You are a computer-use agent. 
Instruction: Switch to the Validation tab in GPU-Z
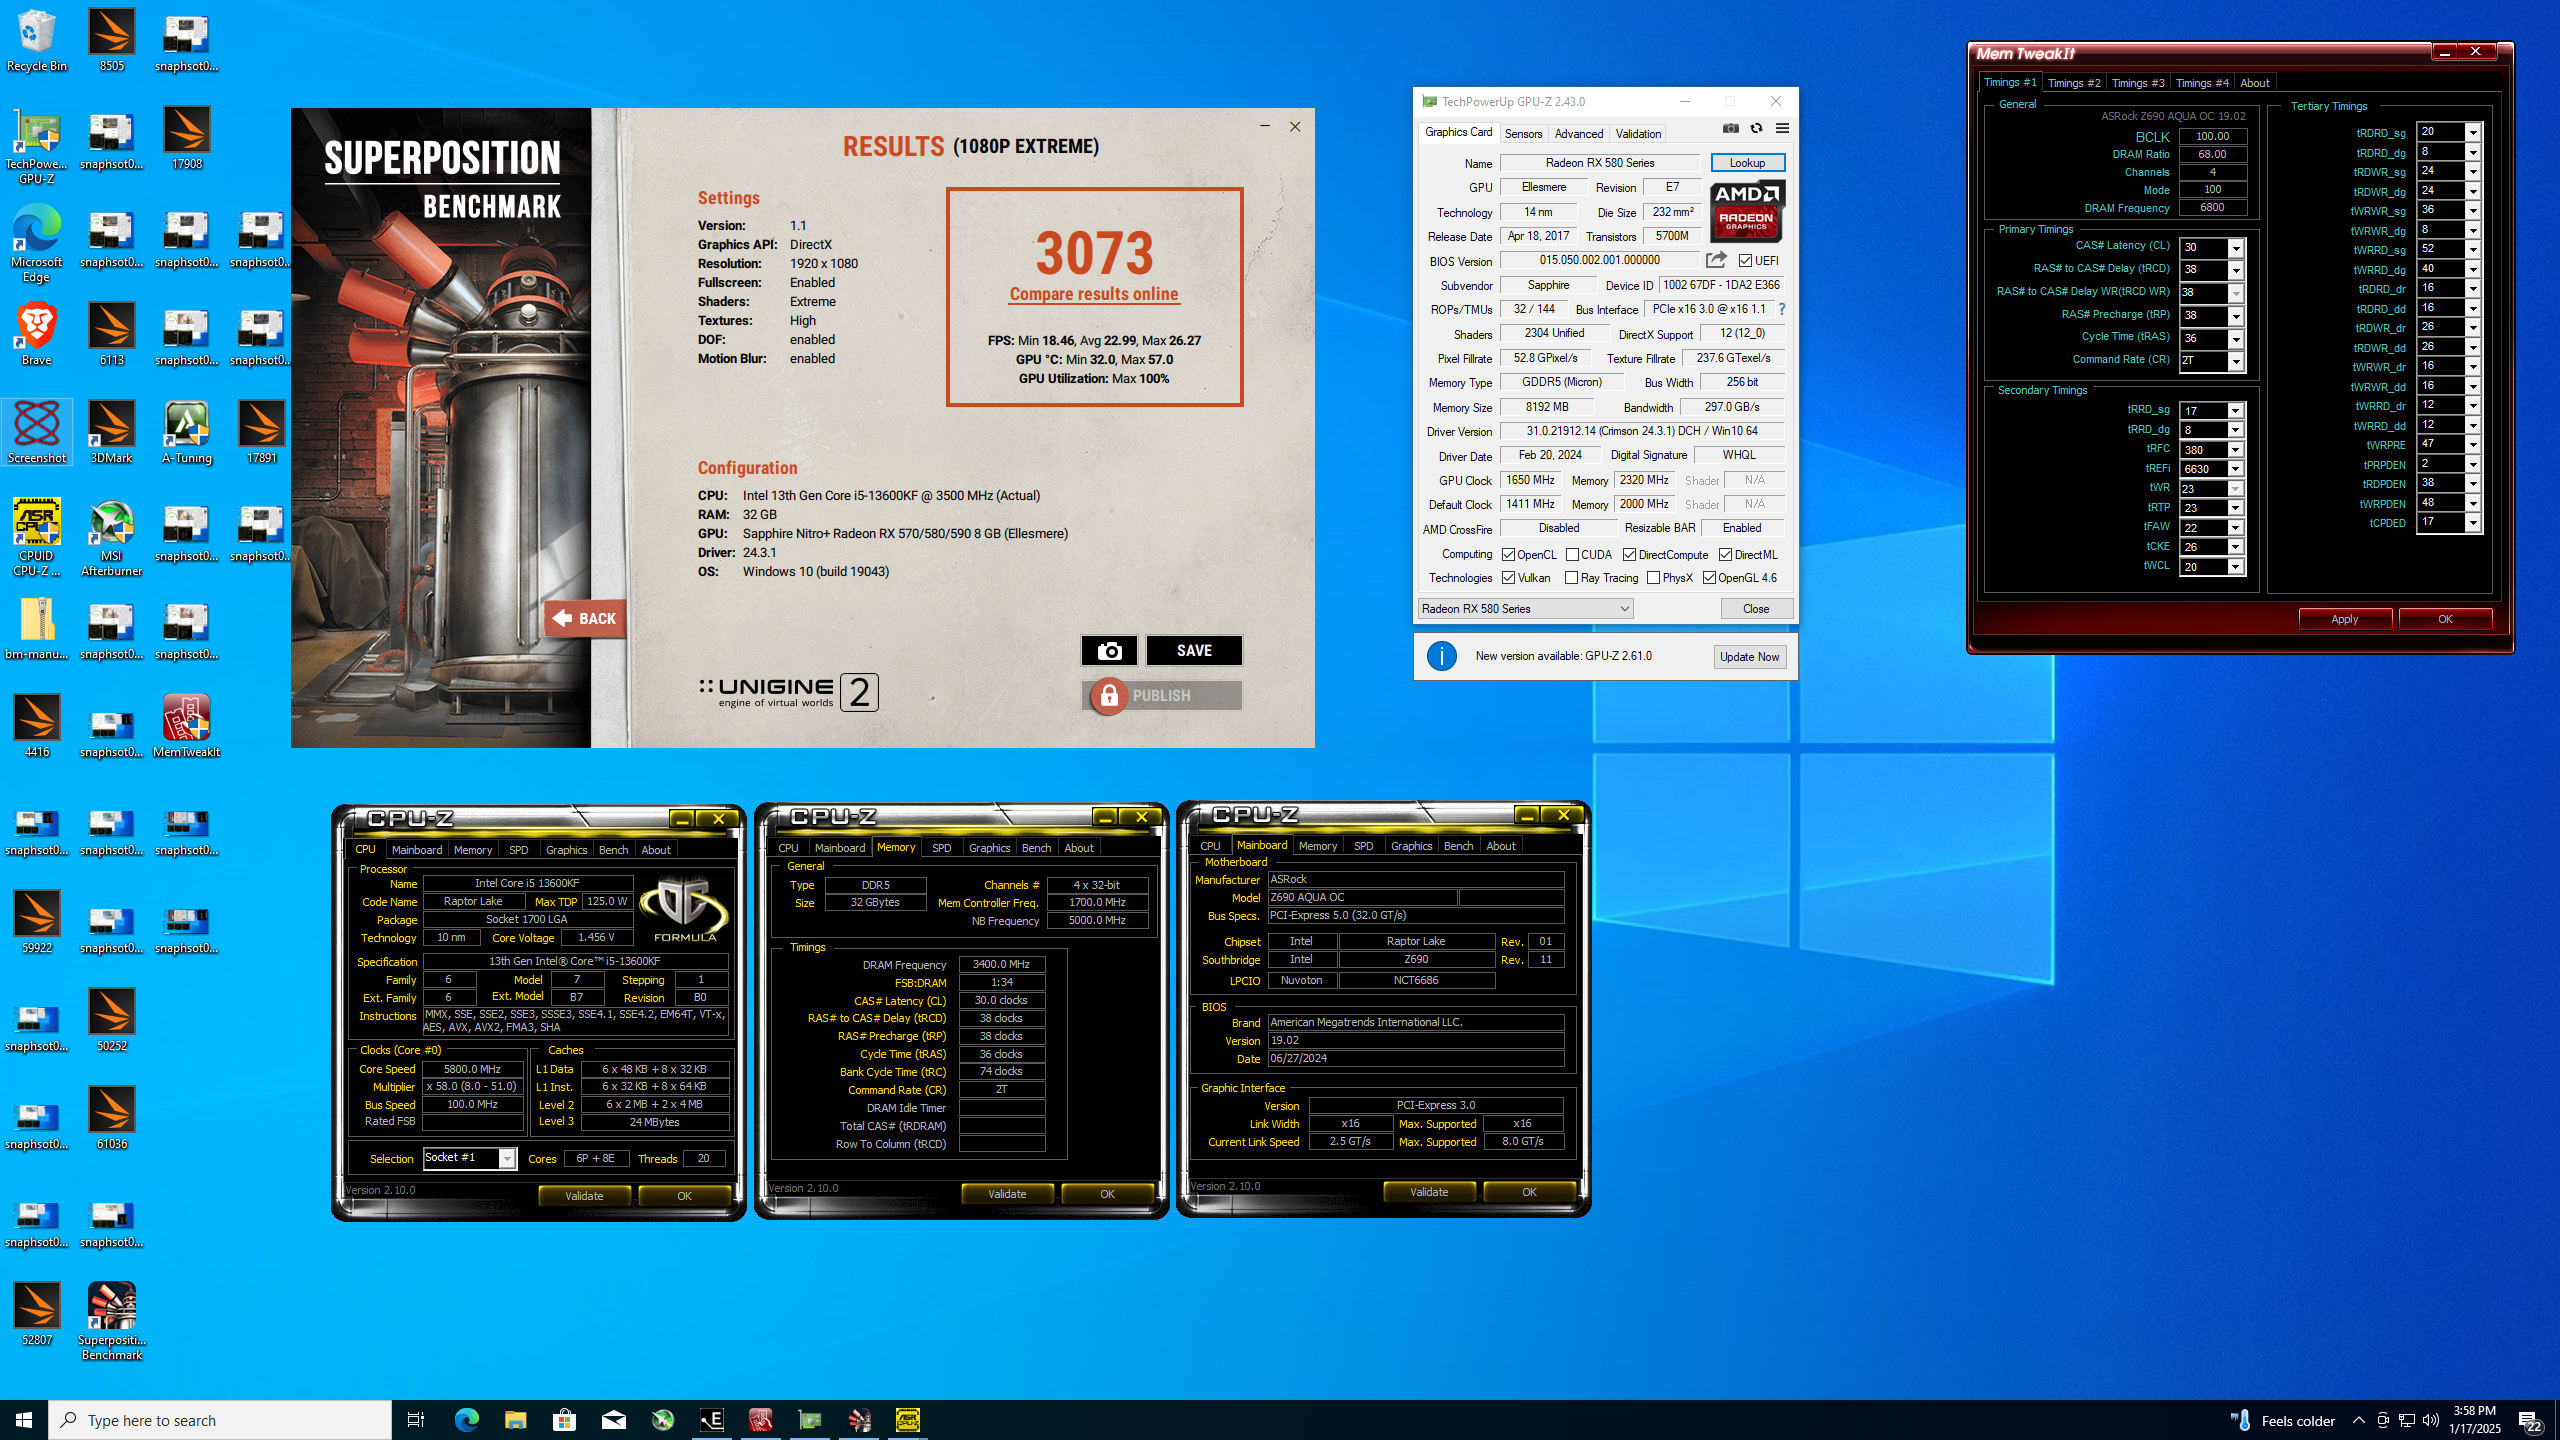click(x=1638, y=133)
